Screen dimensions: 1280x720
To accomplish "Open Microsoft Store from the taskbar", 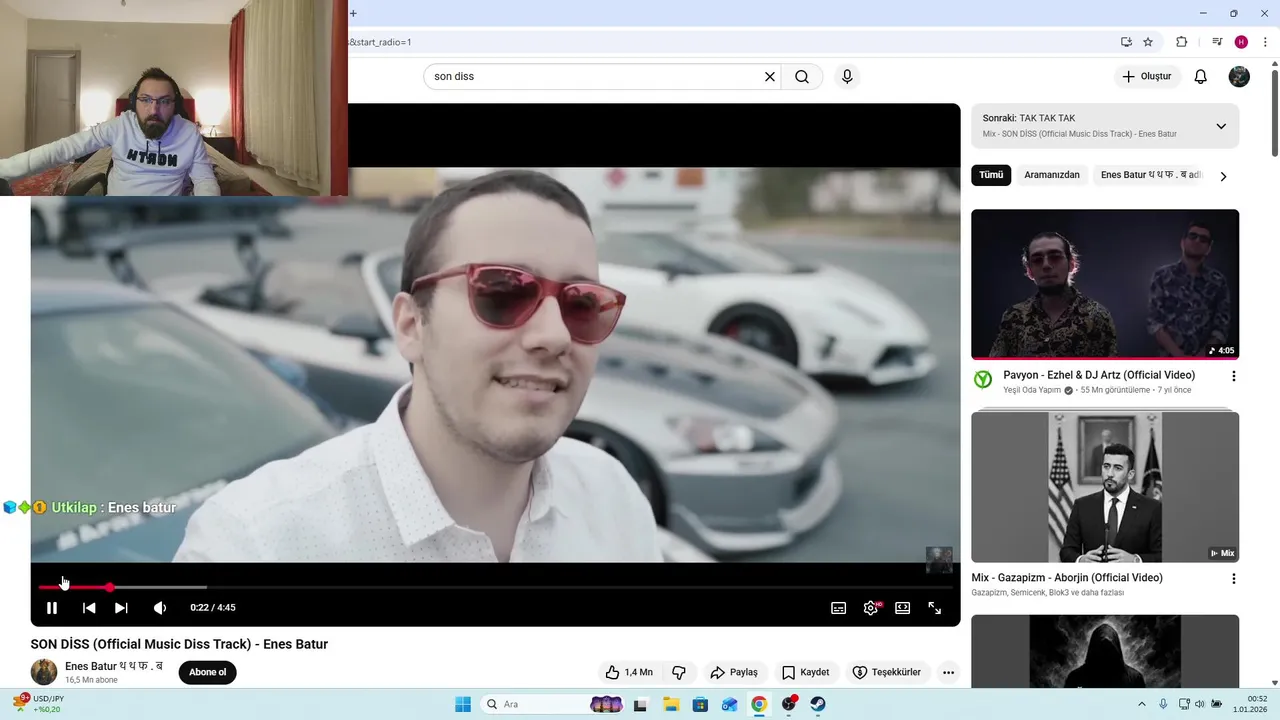I will 700,704.
